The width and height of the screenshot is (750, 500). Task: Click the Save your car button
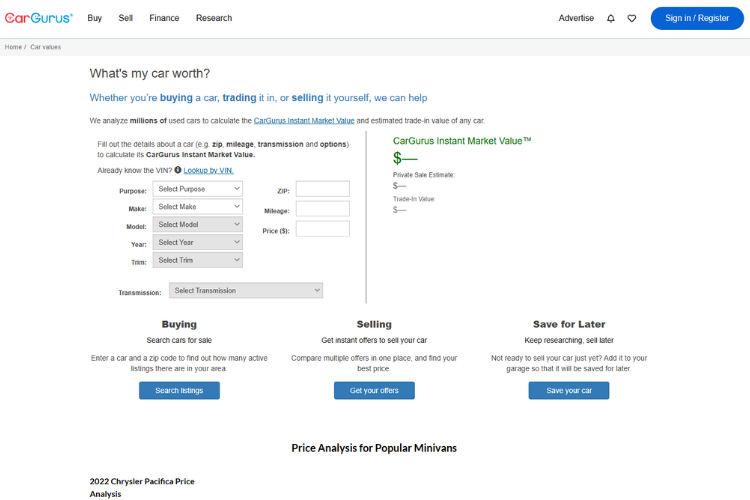point(569,390)
